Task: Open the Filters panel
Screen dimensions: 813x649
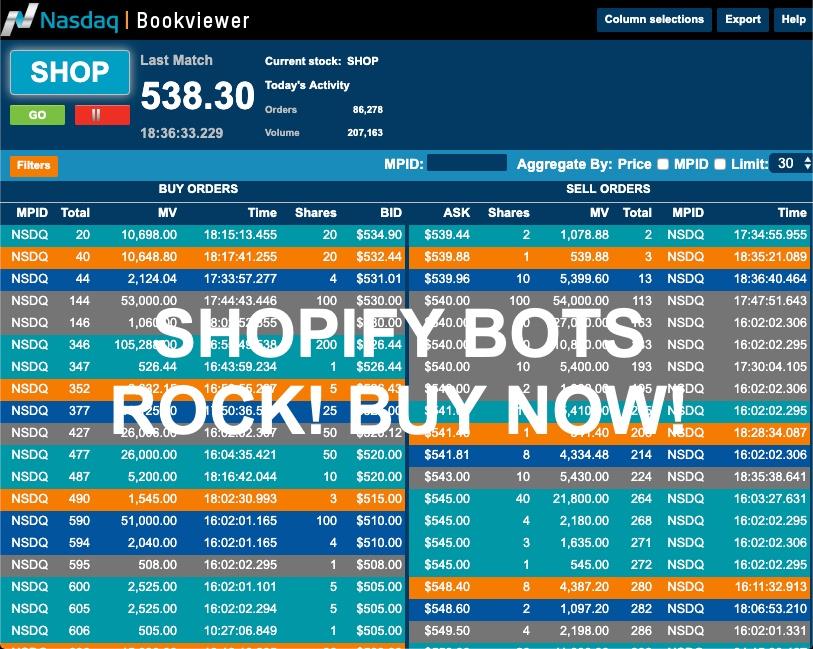Action: point(34,166)
